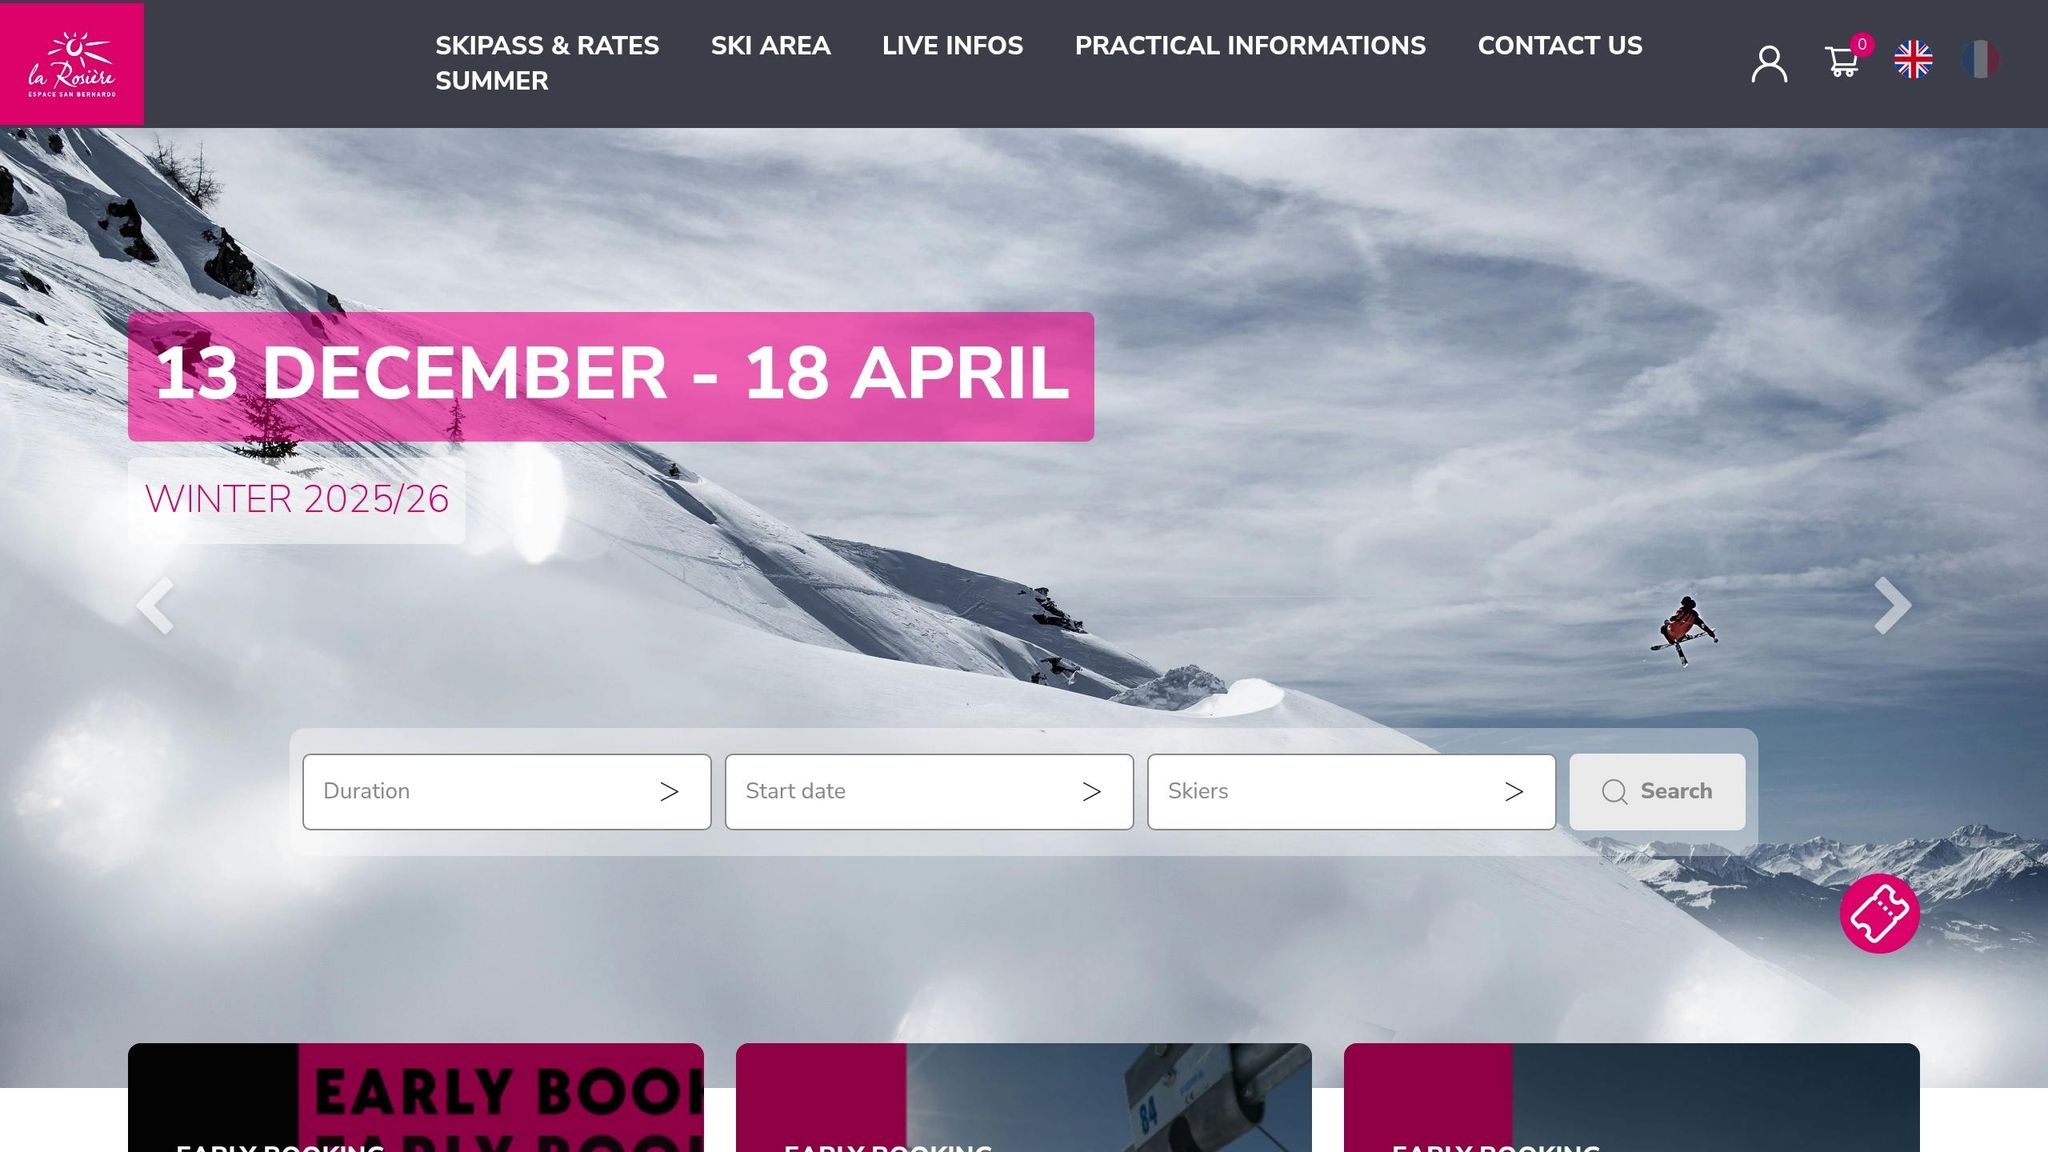
Task: Open the user account icon
Action: tap(1769, 64)
